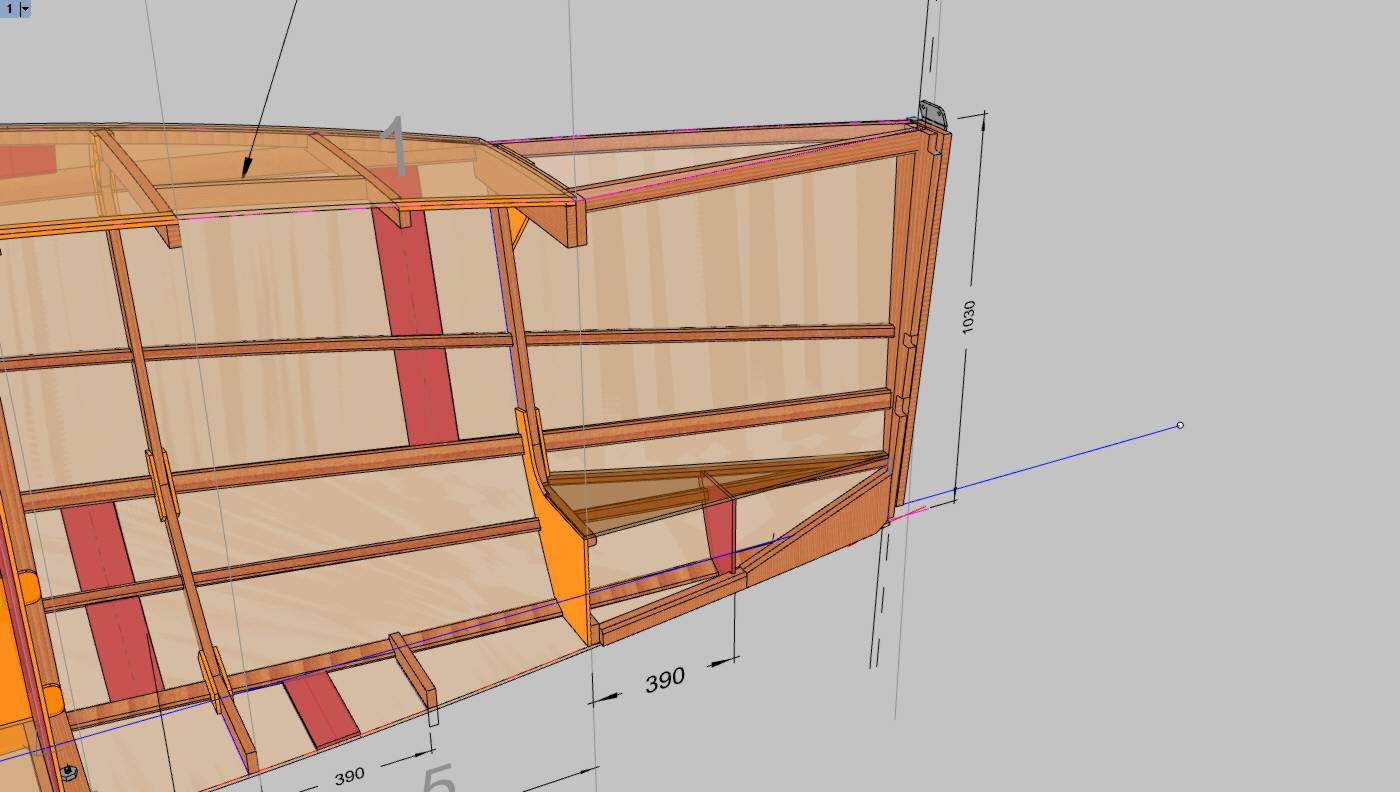
Task: Open the viewport menu dropdown arrow
Action: (x=25, y=8)
